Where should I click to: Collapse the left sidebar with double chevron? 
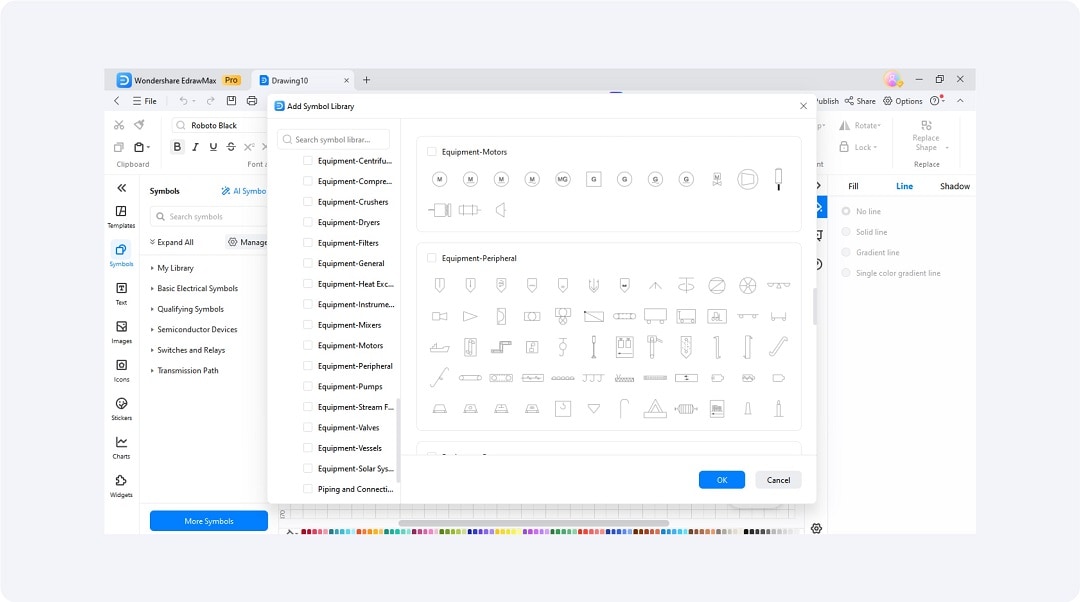[122, 188]
